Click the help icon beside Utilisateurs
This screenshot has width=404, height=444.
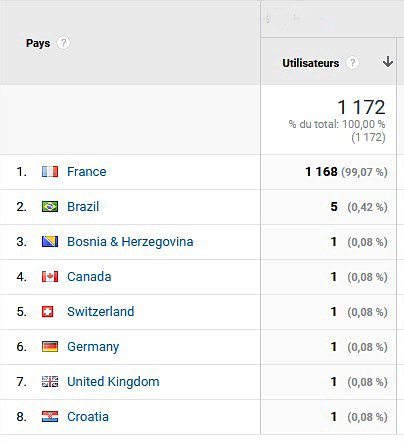[x=352, y=62]
